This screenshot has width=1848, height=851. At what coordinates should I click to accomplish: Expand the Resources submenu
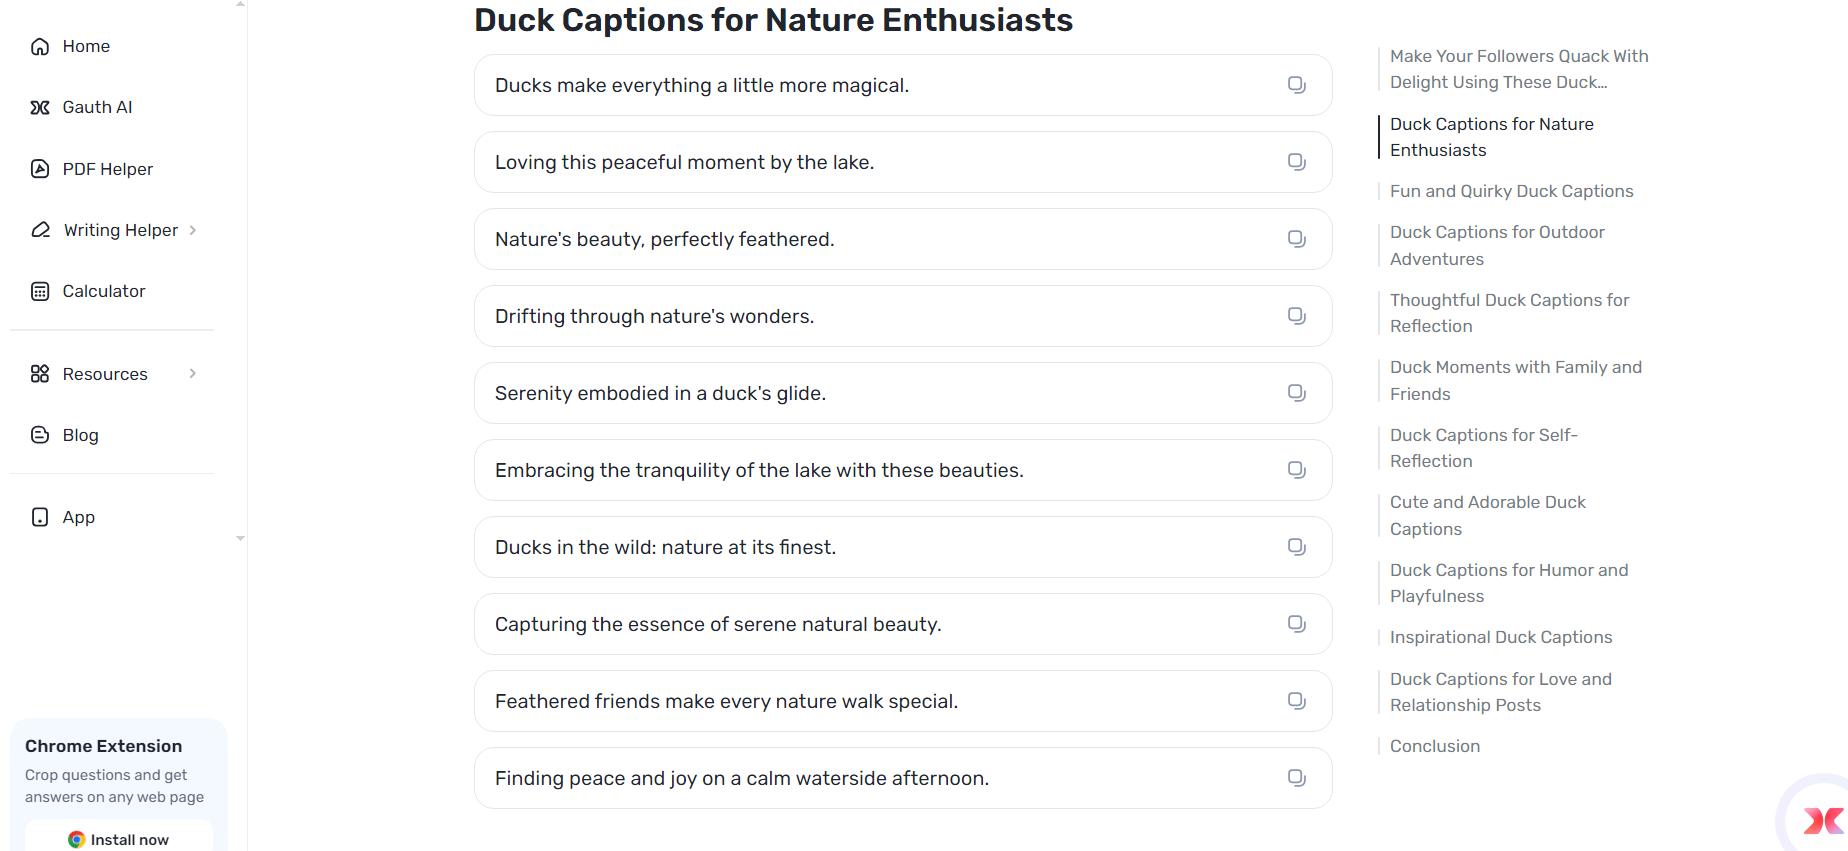point(193,374)
